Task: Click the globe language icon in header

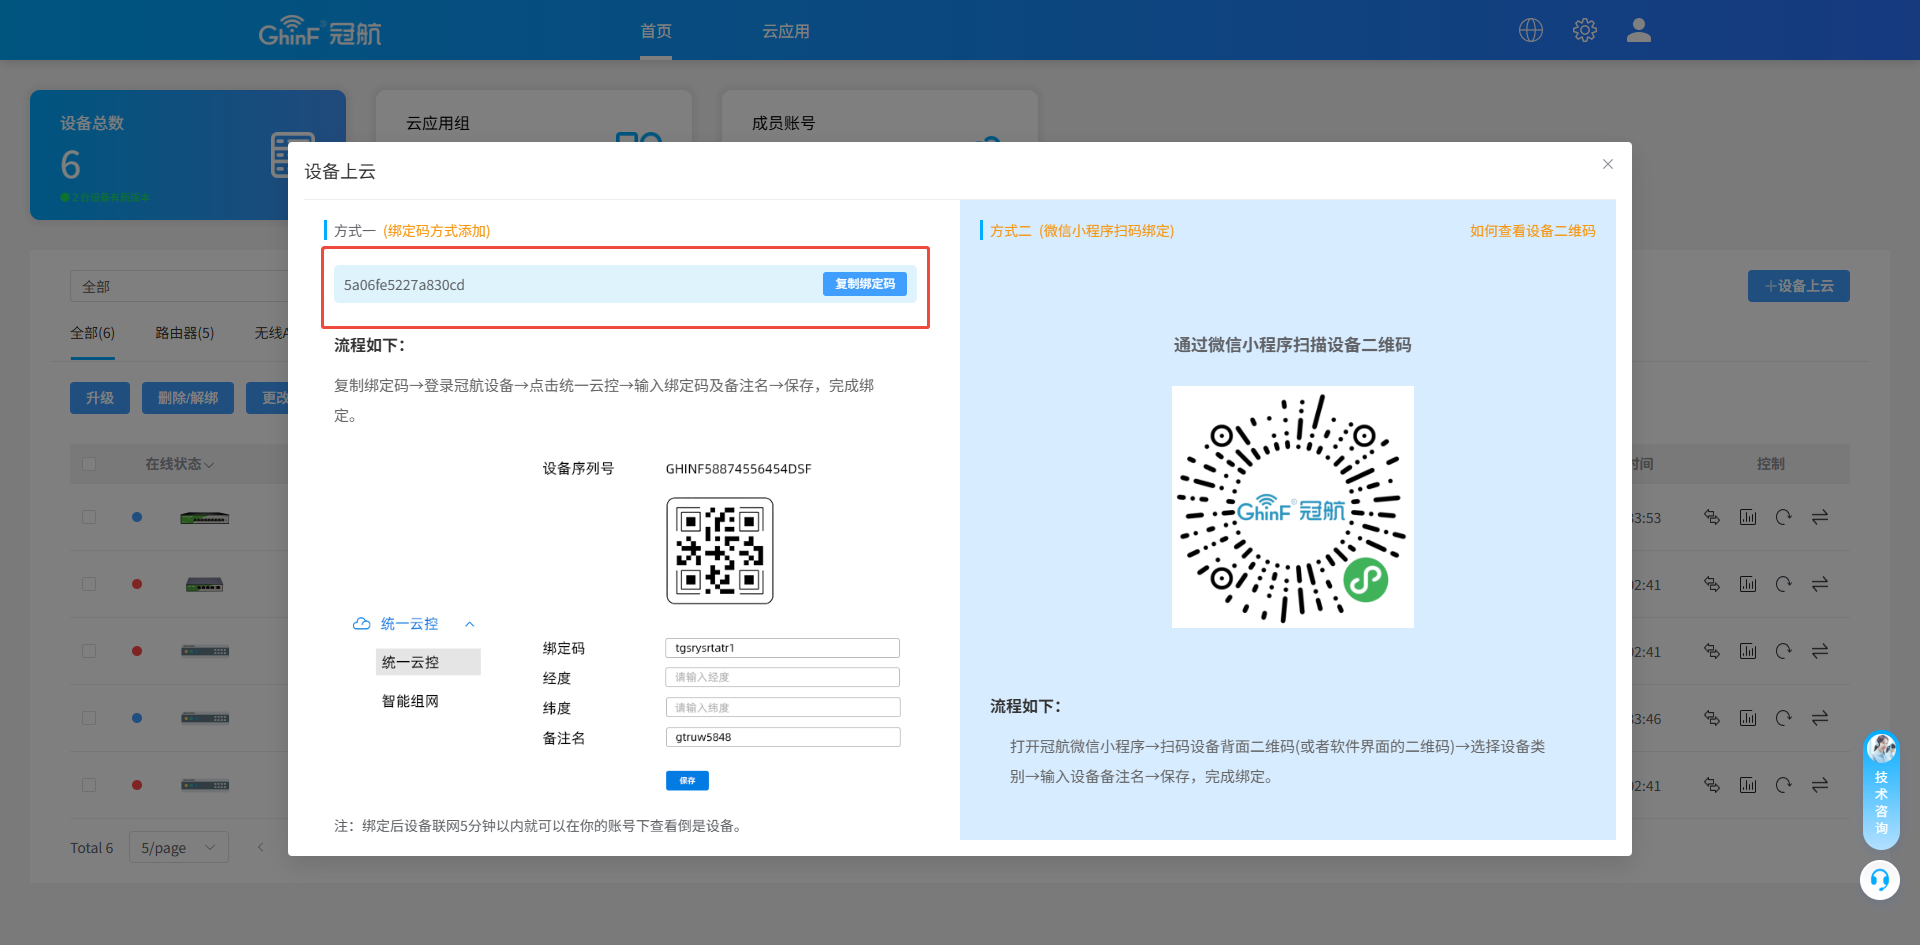Action: [1530, 30]
